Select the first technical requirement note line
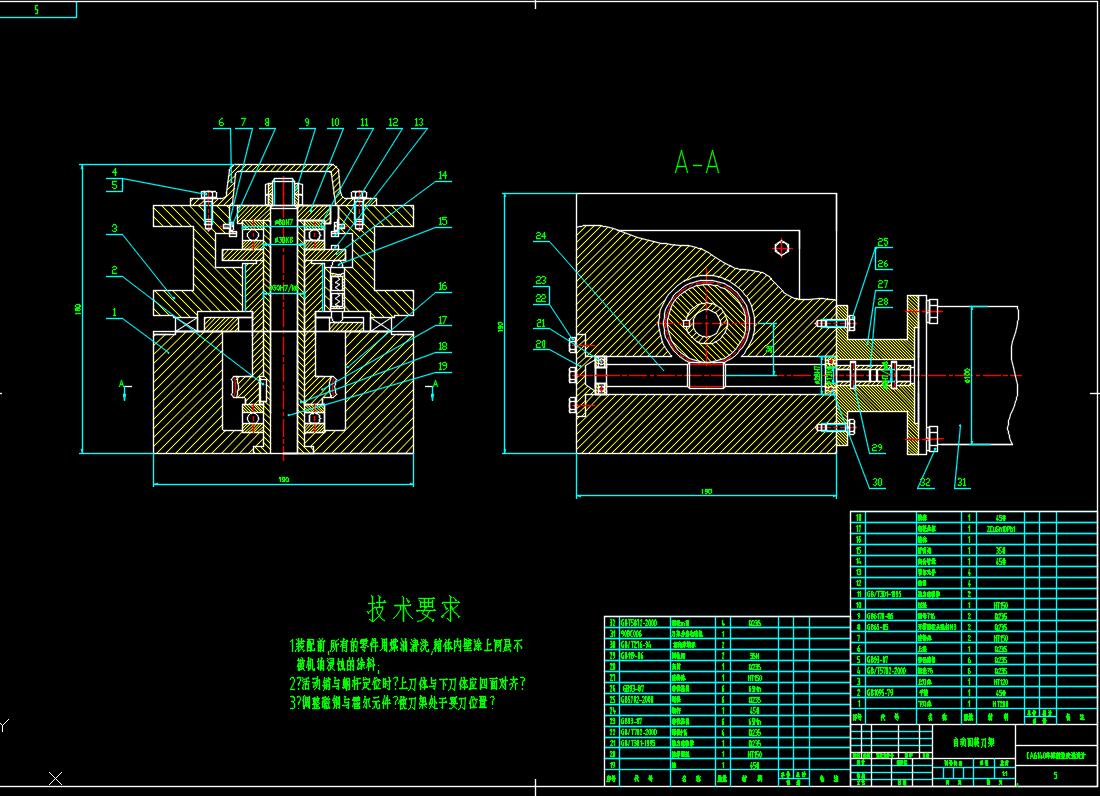 point(404,646)
